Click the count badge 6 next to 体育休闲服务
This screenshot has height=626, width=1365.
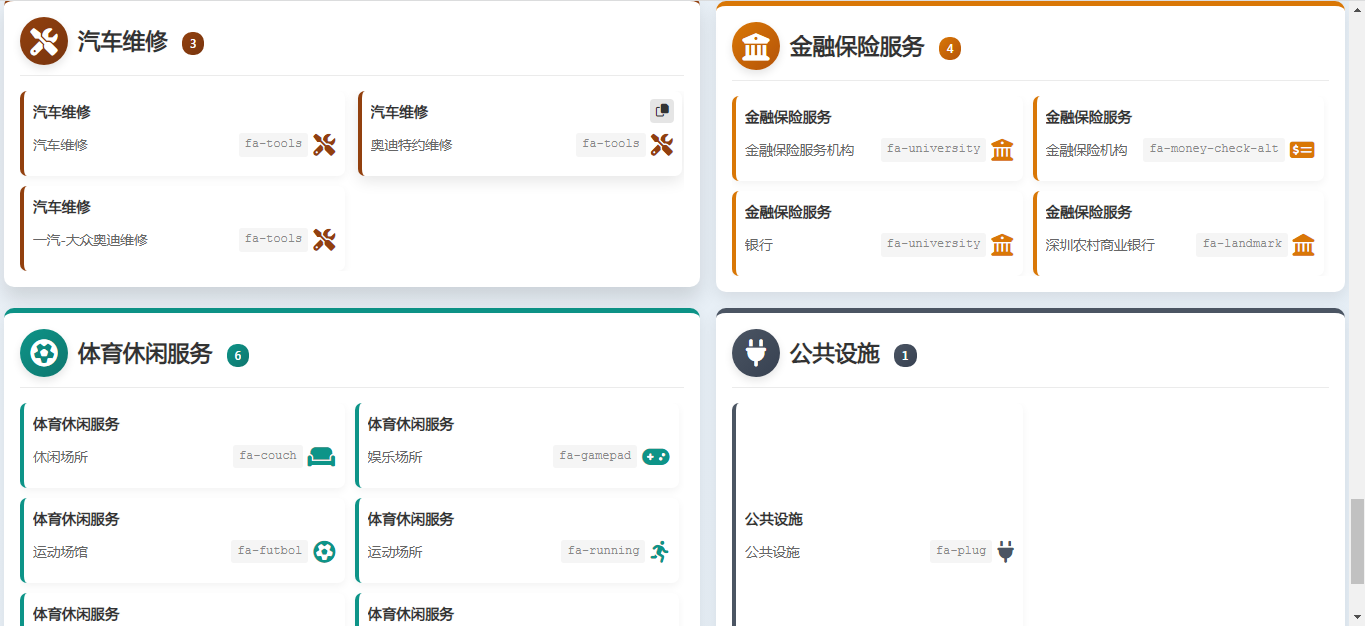238,355
